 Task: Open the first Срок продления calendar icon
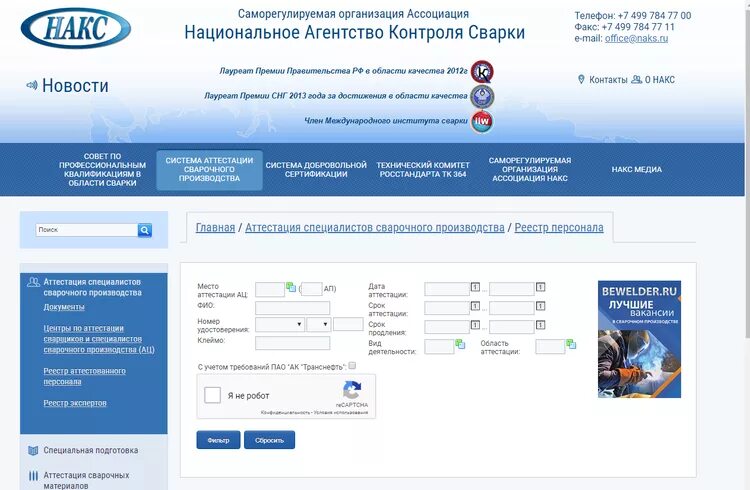coord(475,325)
